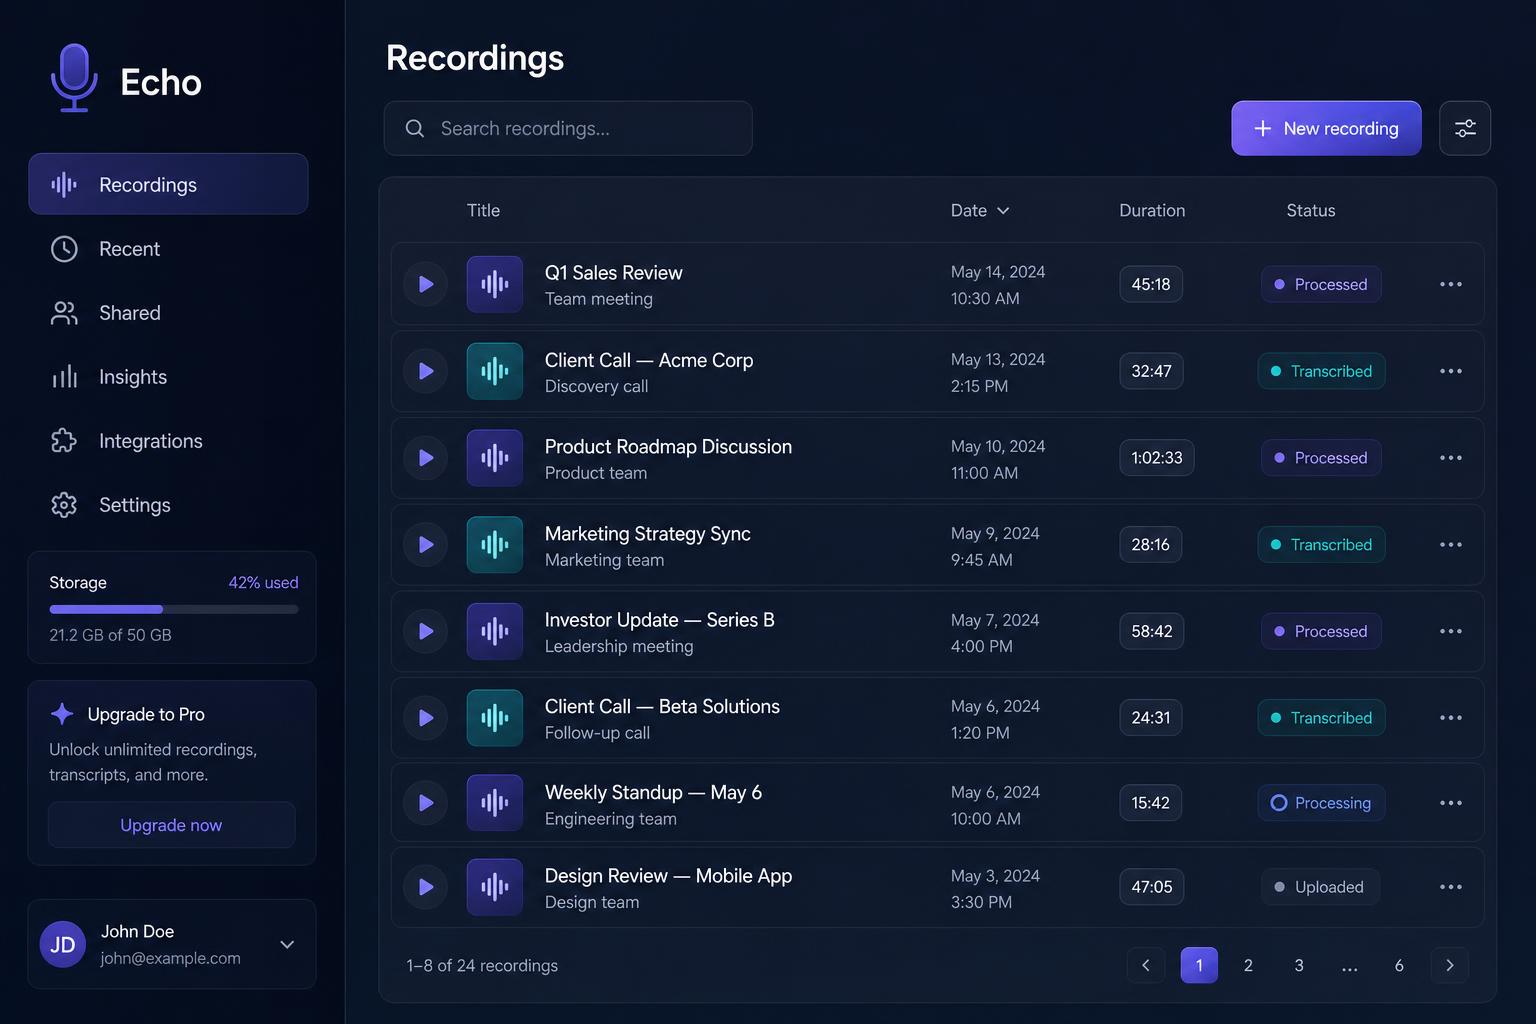Click waveform thumbnail for Q1 Sales Review
Image resolution: width=1536 pixels, height=1024 pixels.
tap(495, 284)
